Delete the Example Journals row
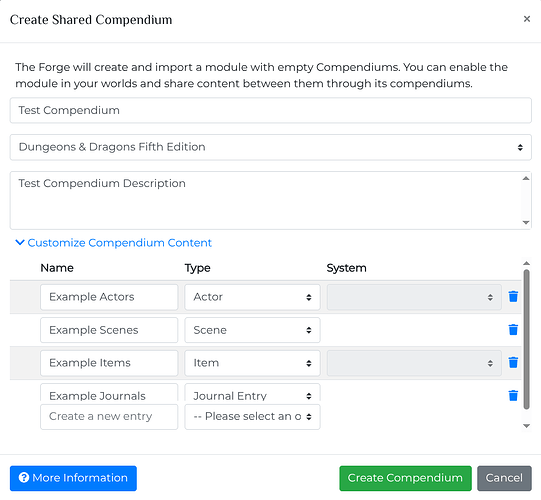This screenshot has width=541, height=500. pos(513,395)
